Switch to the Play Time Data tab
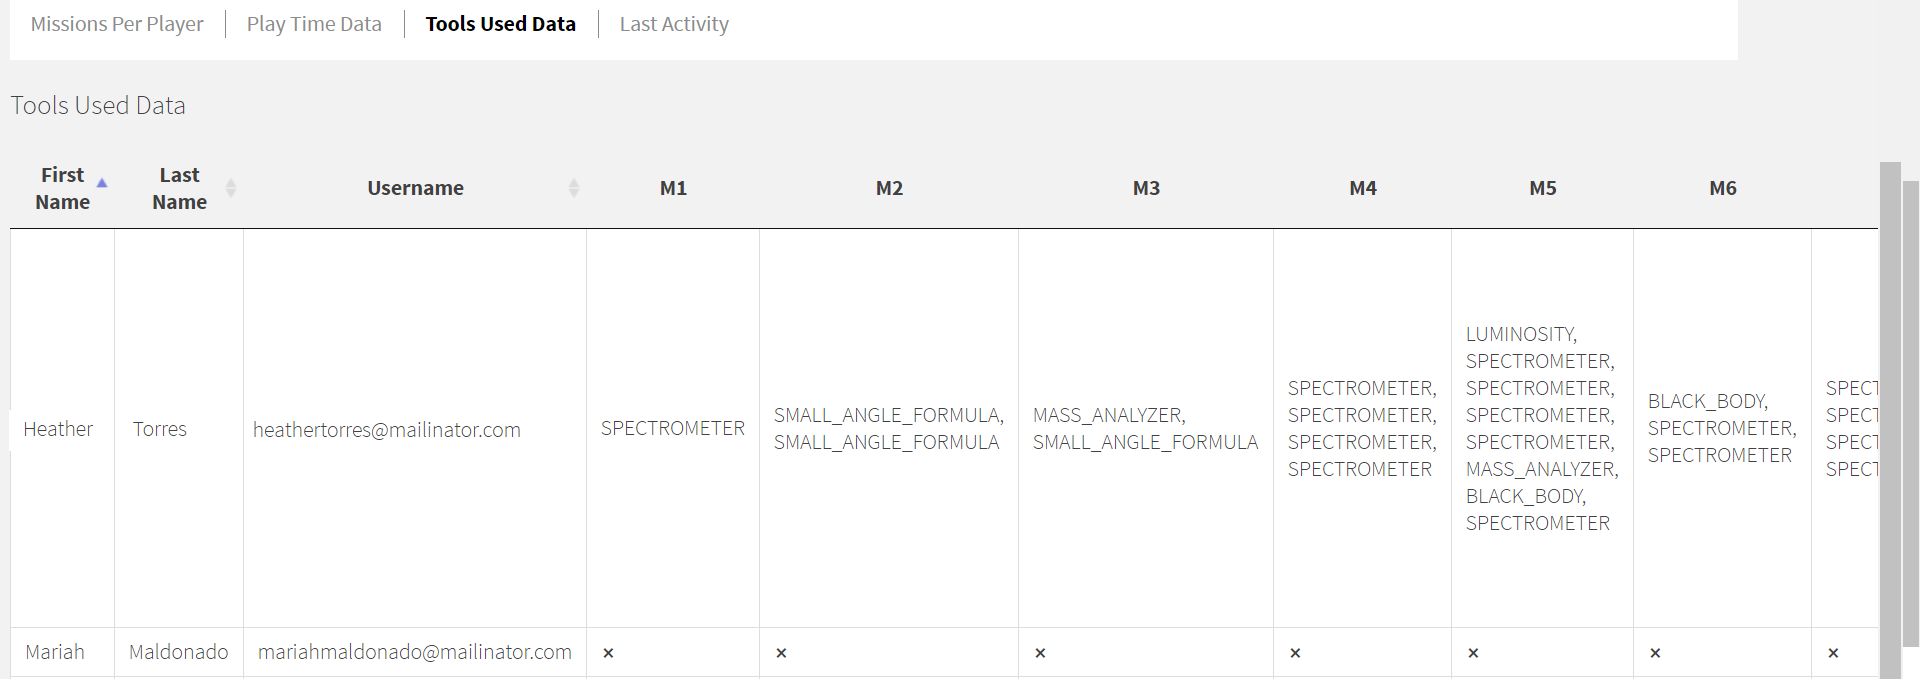 click(314, 24)
